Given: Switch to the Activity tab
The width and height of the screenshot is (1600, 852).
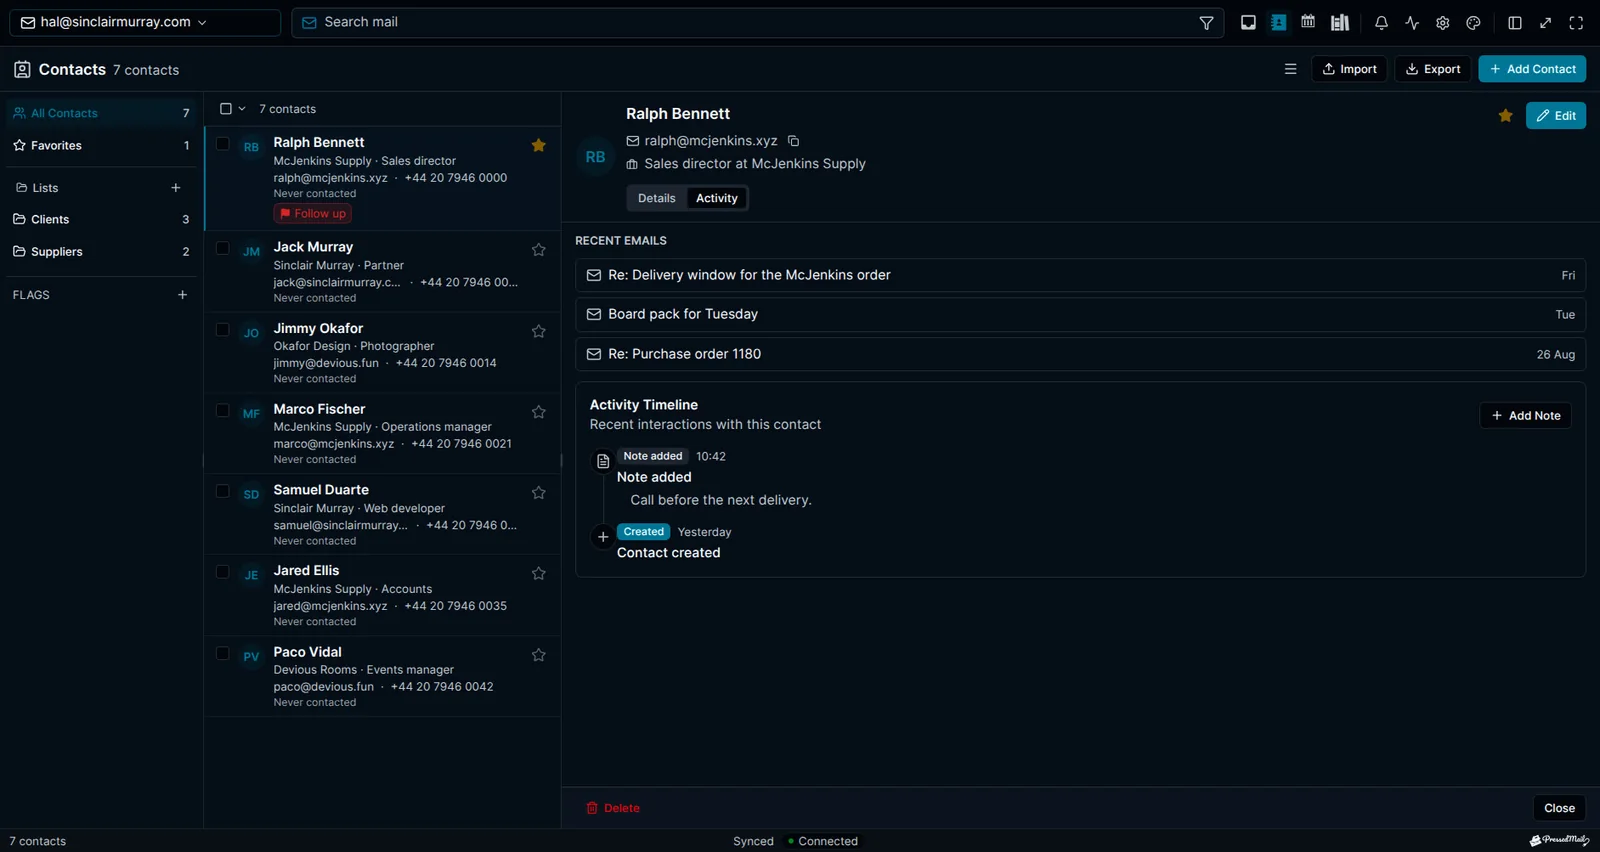Looking at the screenshot, I should [x=717, y=198].
